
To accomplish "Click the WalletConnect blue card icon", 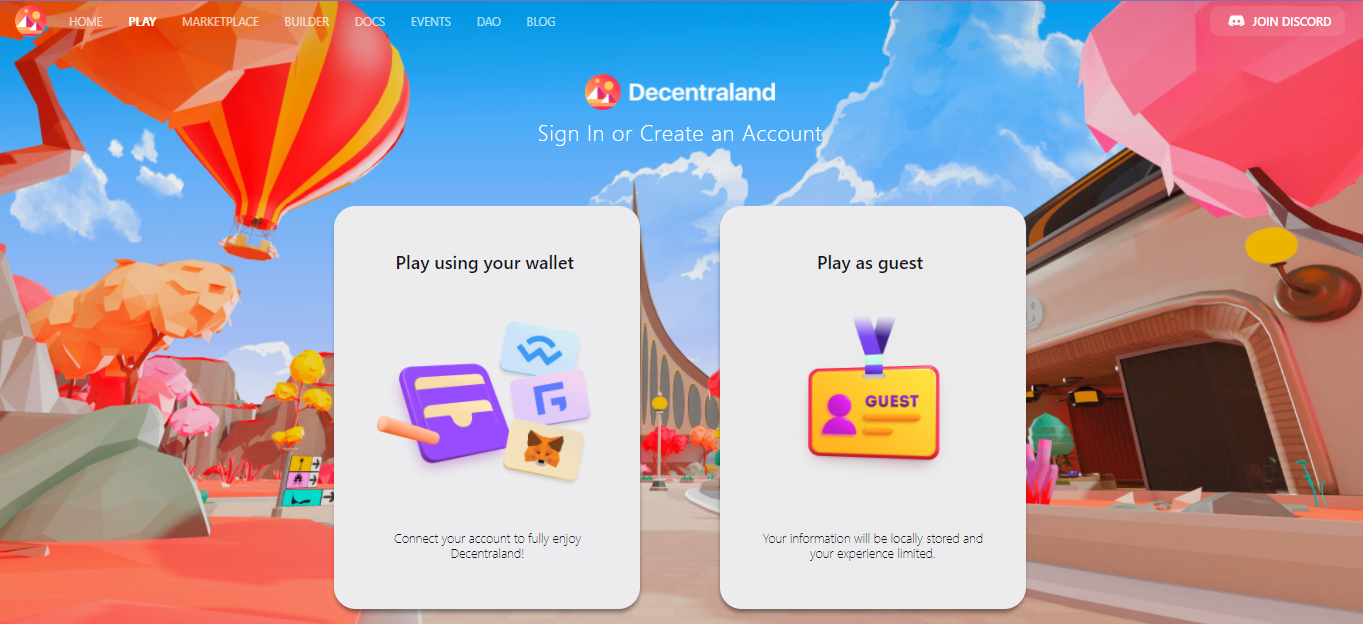I will (x=540, y=349).
